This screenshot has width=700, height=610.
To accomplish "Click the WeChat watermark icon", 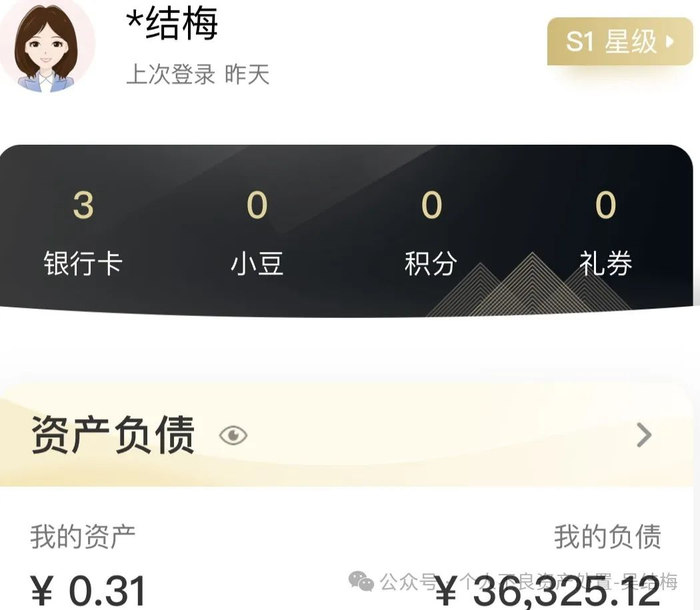I will [361, 581].
